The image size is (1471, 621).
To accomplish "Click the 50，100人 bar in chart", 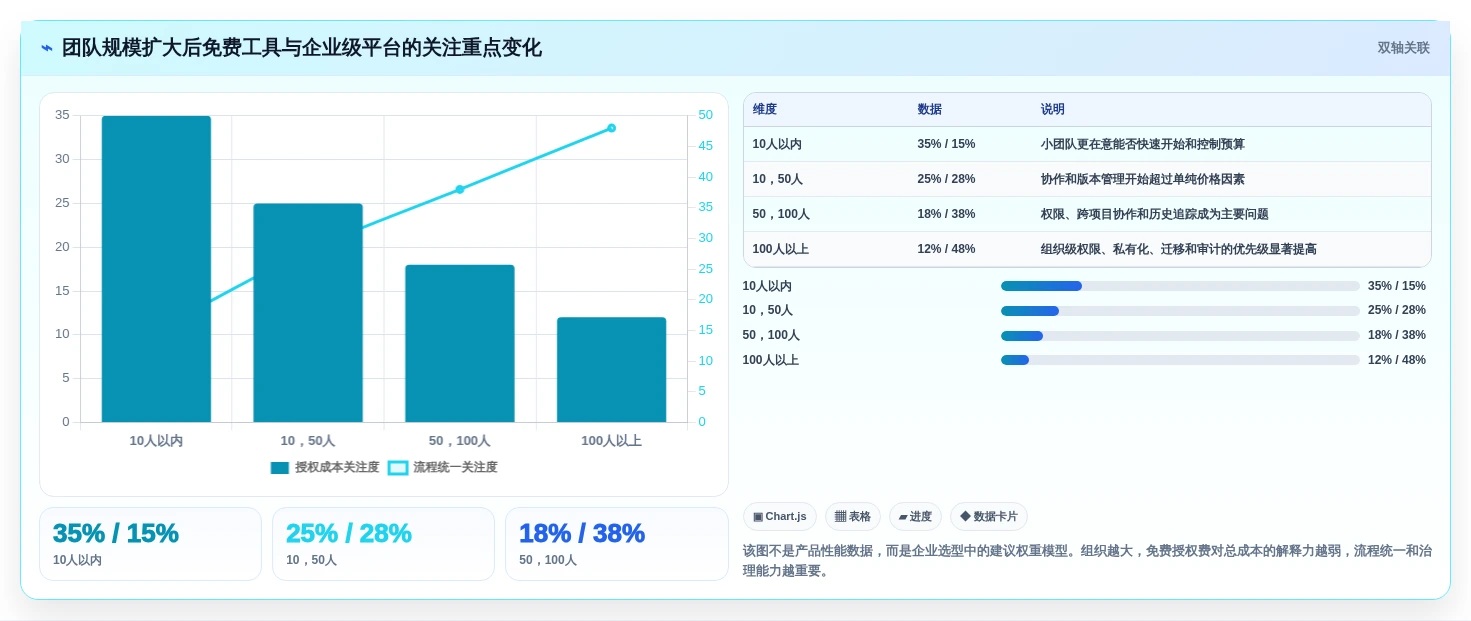I will (x=460, y=344).
